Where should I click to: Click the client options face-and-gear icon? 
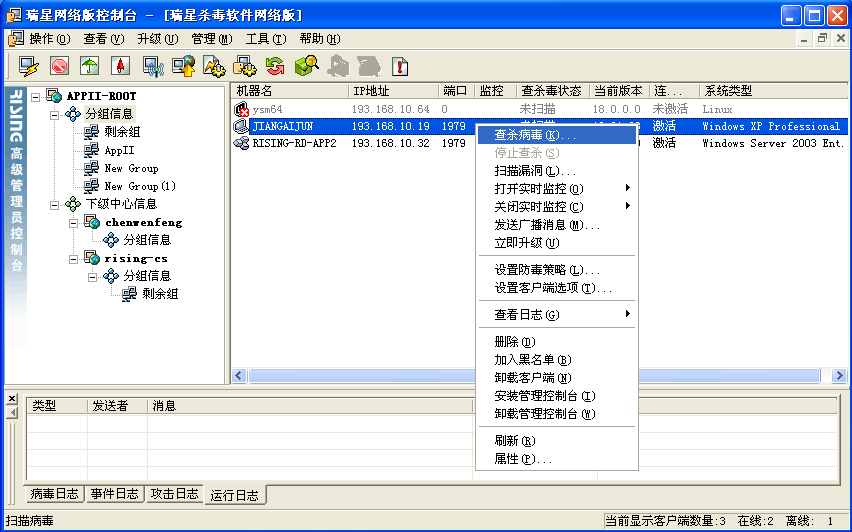245,66
